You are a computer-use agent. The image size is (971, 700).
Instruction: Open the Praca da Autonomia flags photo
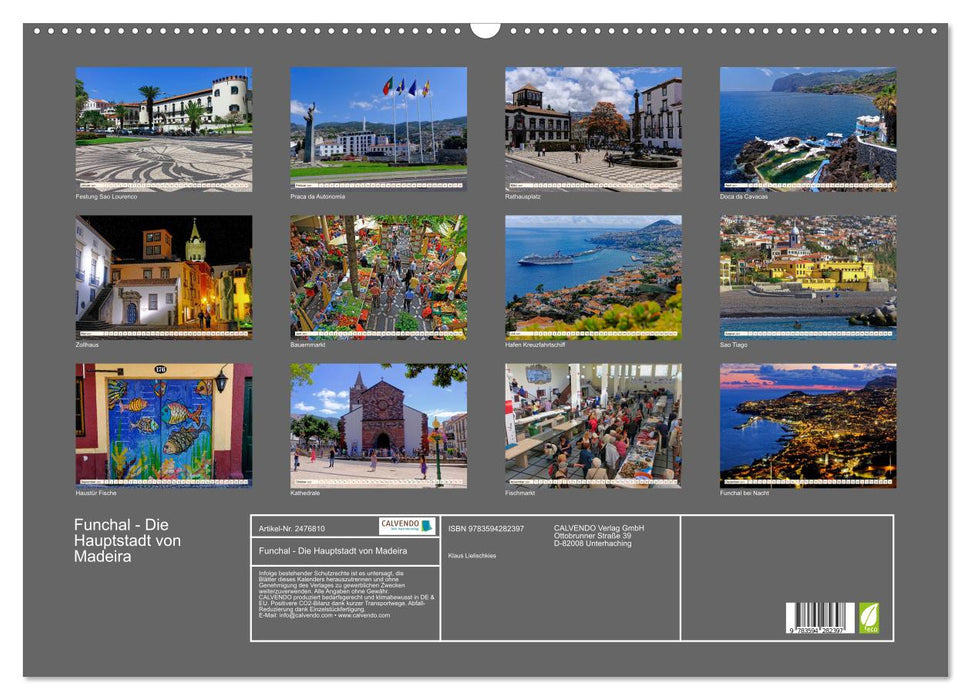coord(378,129)
